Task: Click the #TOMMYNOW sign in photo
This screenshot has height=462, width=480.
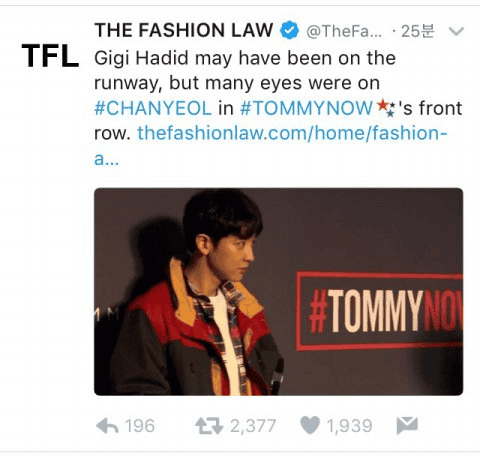Action: tap(380, 311)
